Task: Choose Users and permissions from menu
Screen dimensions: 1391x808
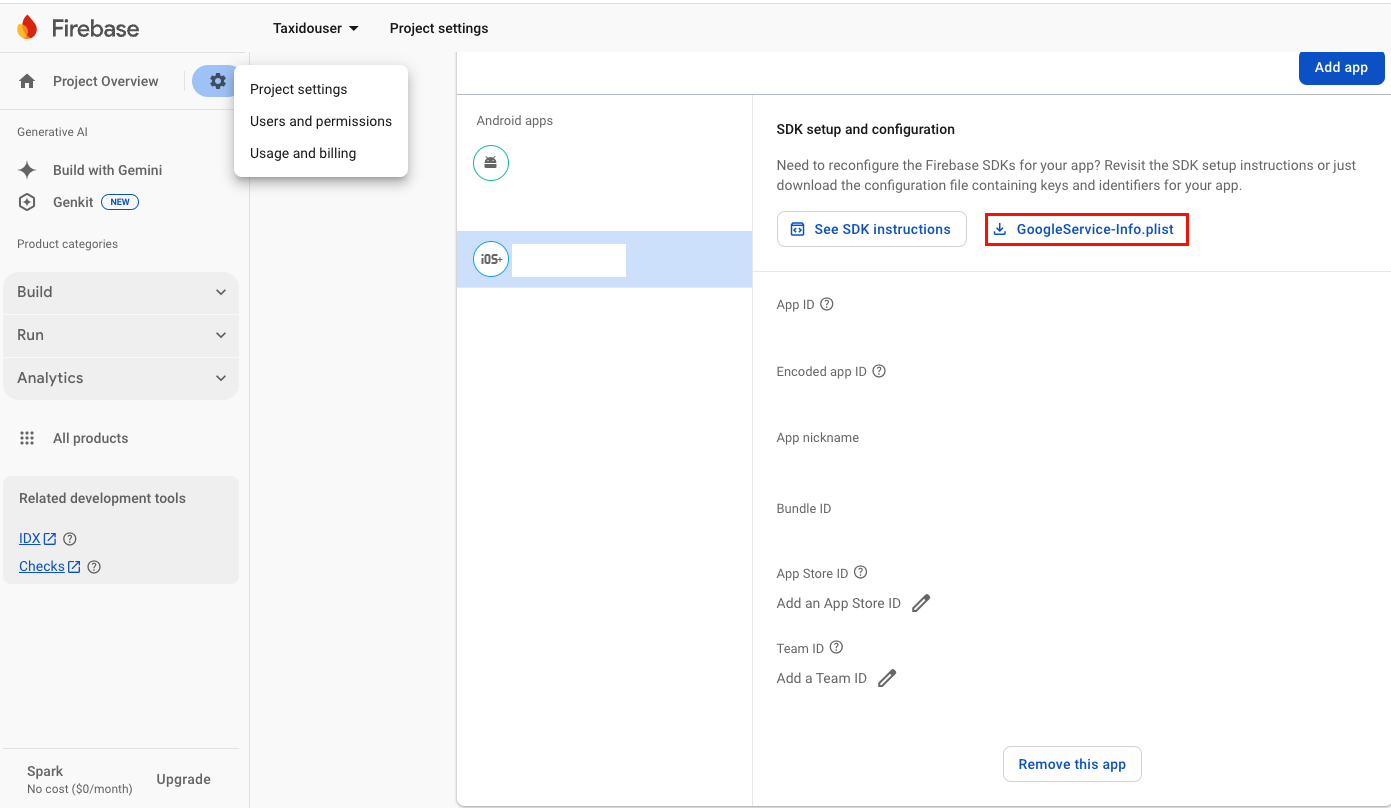Action: coord(321,121)
